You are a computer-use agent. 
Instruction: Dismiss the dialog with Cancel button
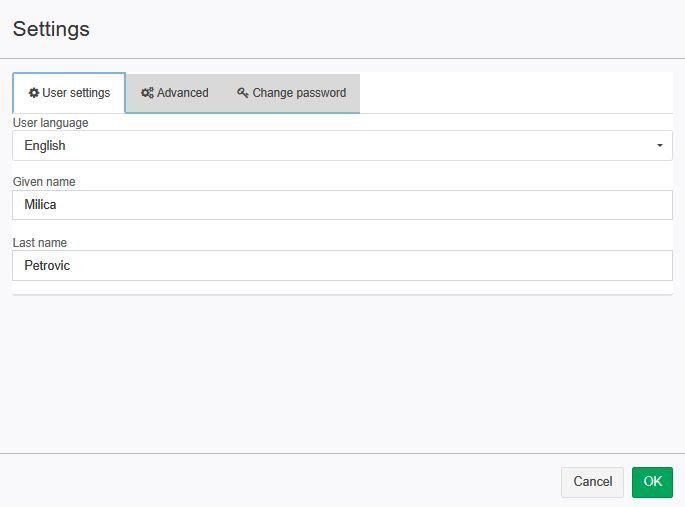[x=592, y=482]
